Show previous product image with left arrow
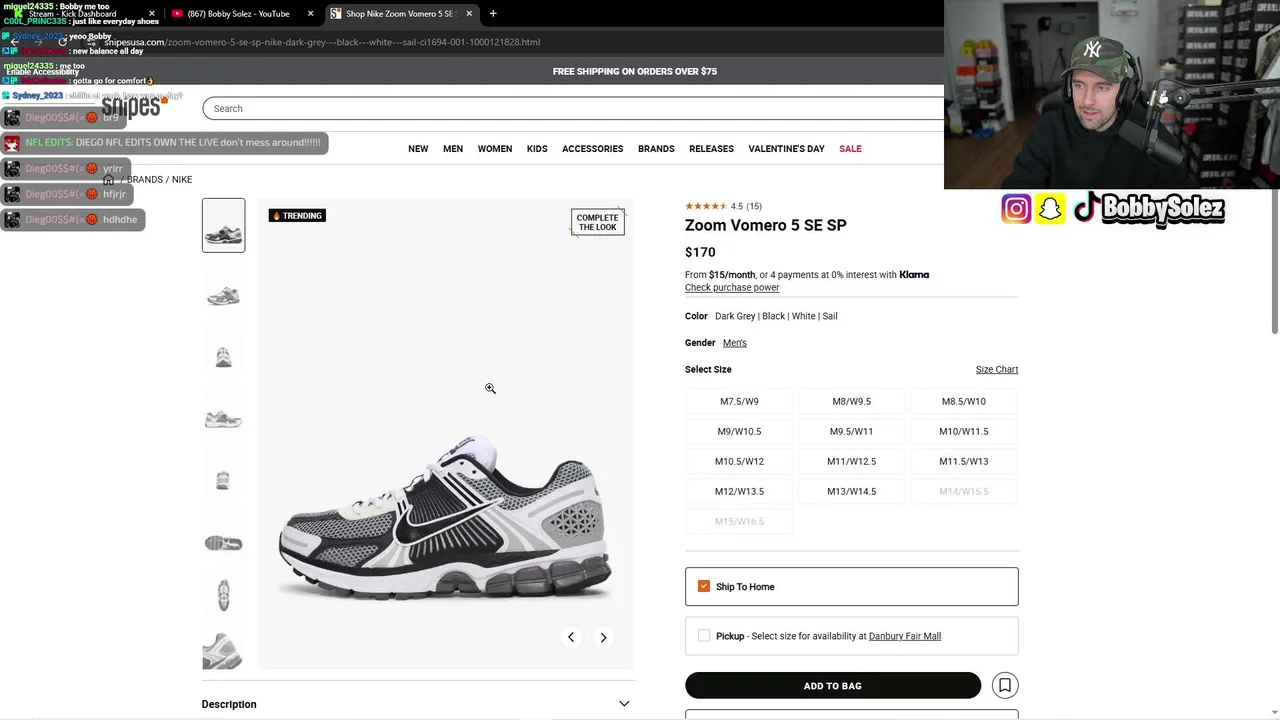 (571, 637)
